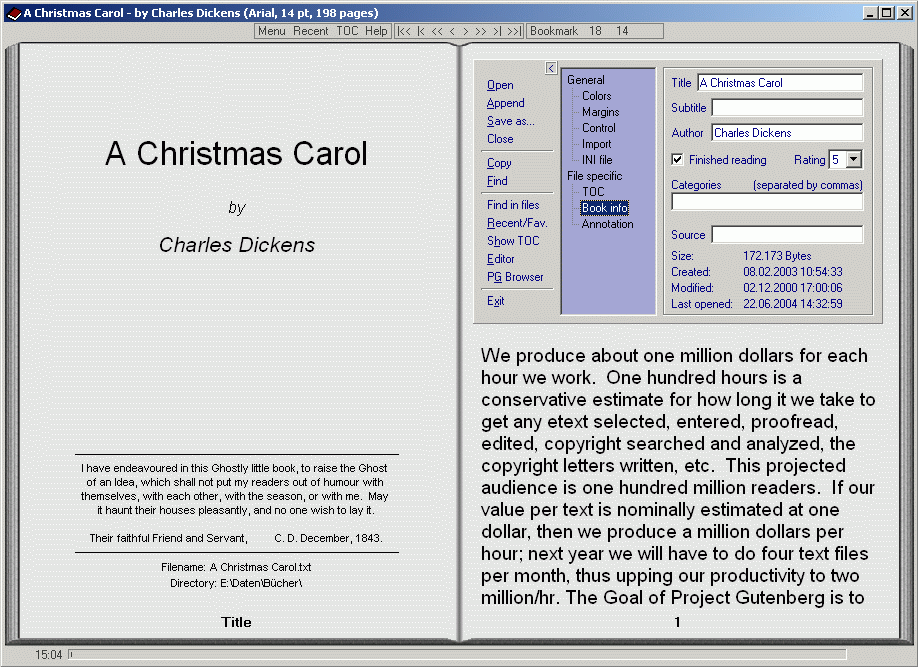Click the Bookmark toolbar button
Image resolution: width=918 pixels, height=667 pixels.
tap(554, 31)
